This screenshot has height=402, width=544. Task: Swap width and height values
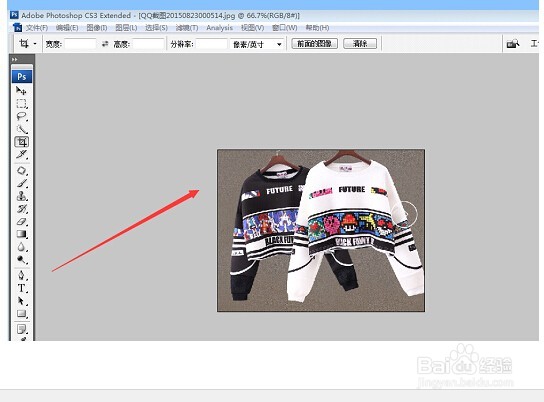tap(105, 44)
